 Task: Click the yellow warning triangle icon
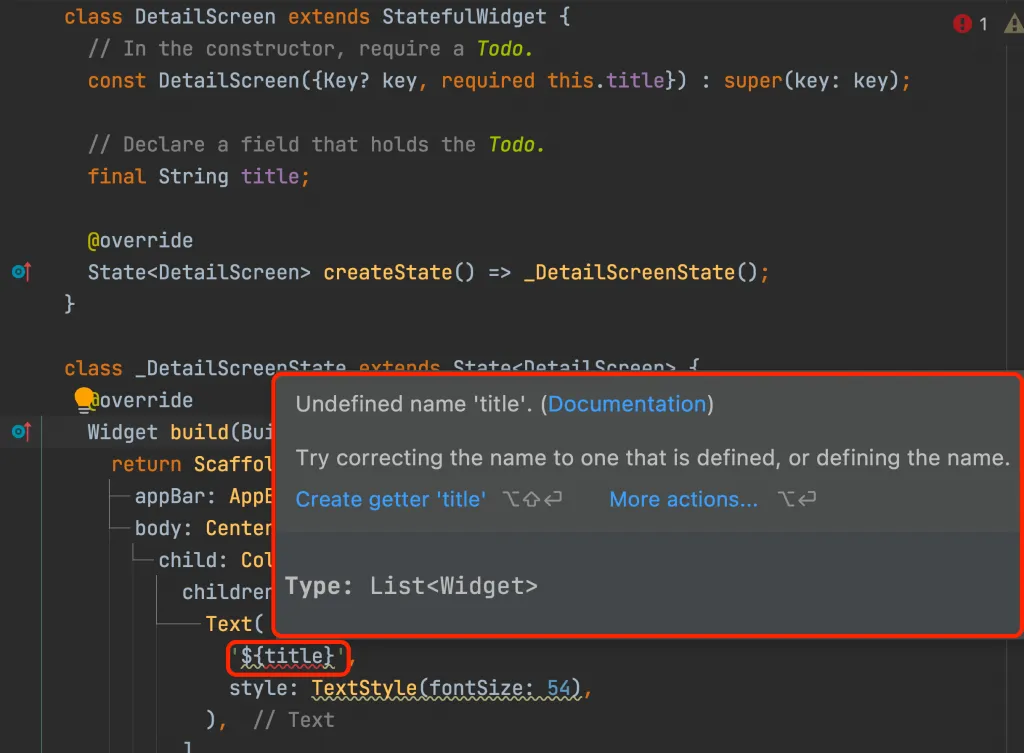click(1014, 23)
